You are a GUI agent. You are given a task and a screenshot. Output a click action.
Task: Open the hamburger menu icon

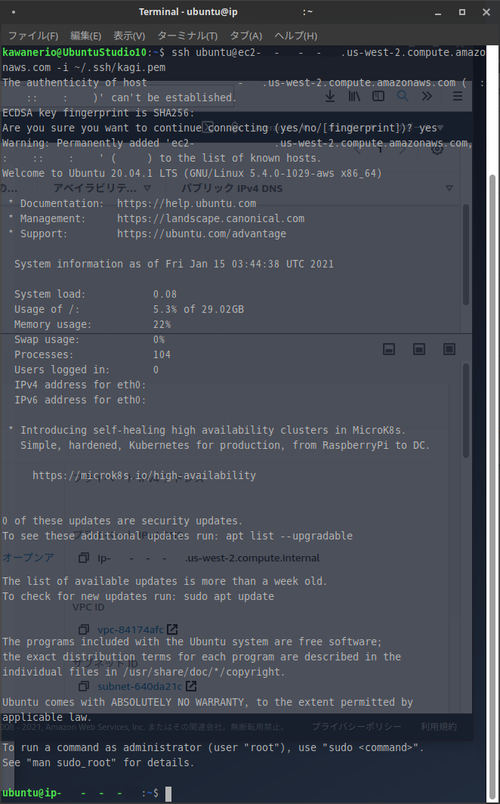coord(457,96)
